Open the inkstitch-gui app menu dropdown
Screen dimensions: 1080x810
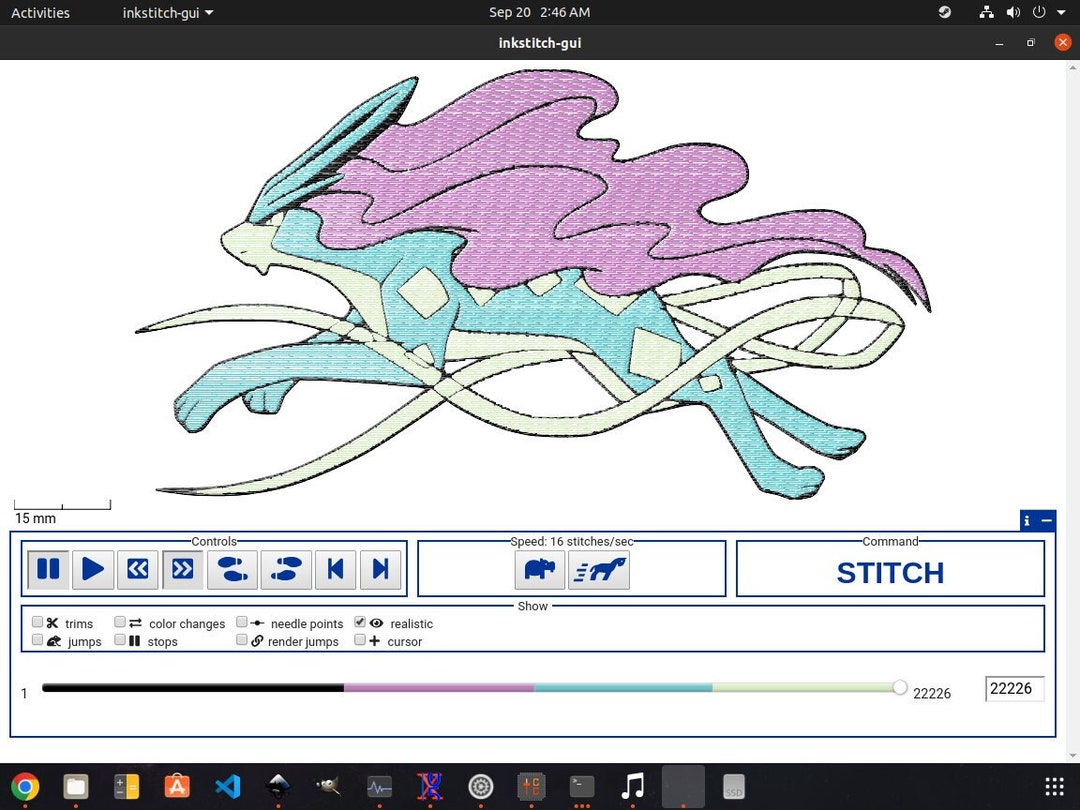pos(167,12)
